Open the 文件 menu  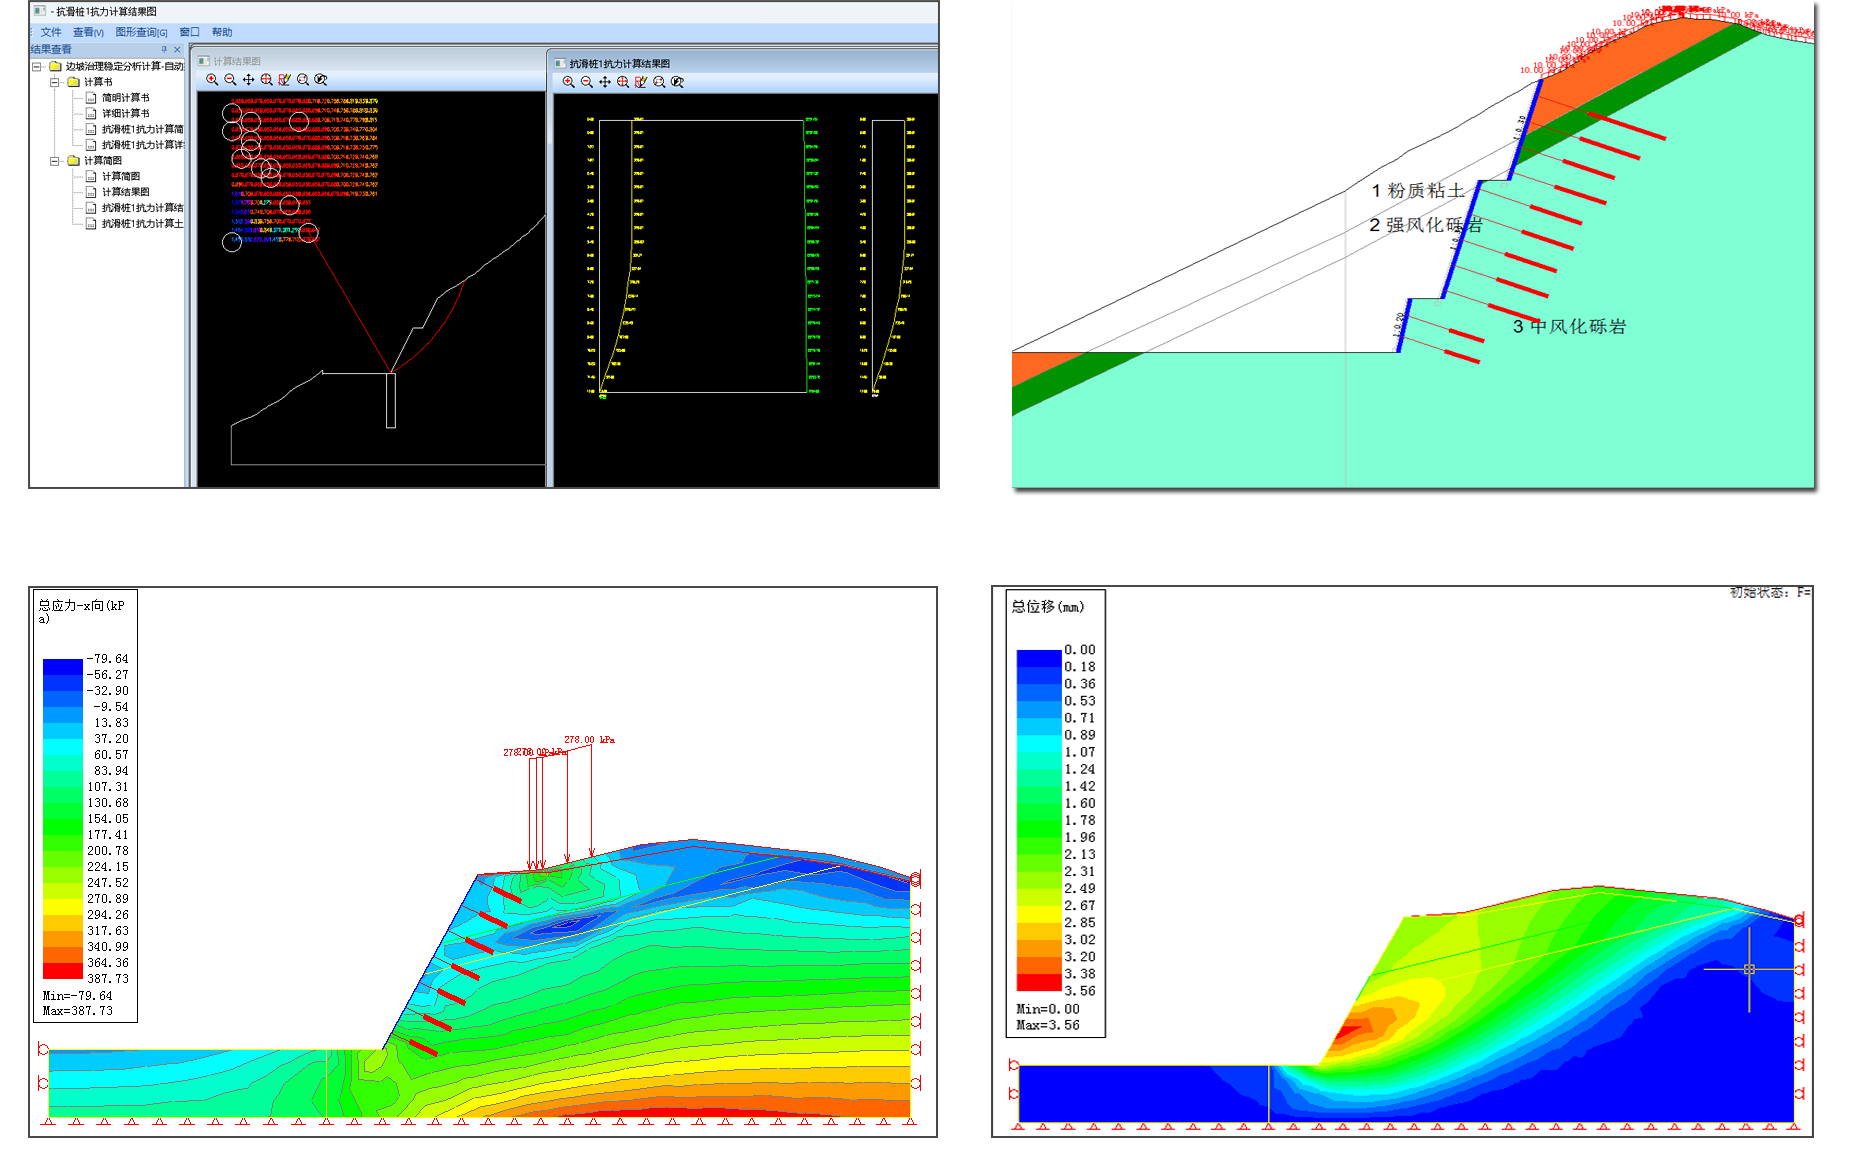(51, 32)
